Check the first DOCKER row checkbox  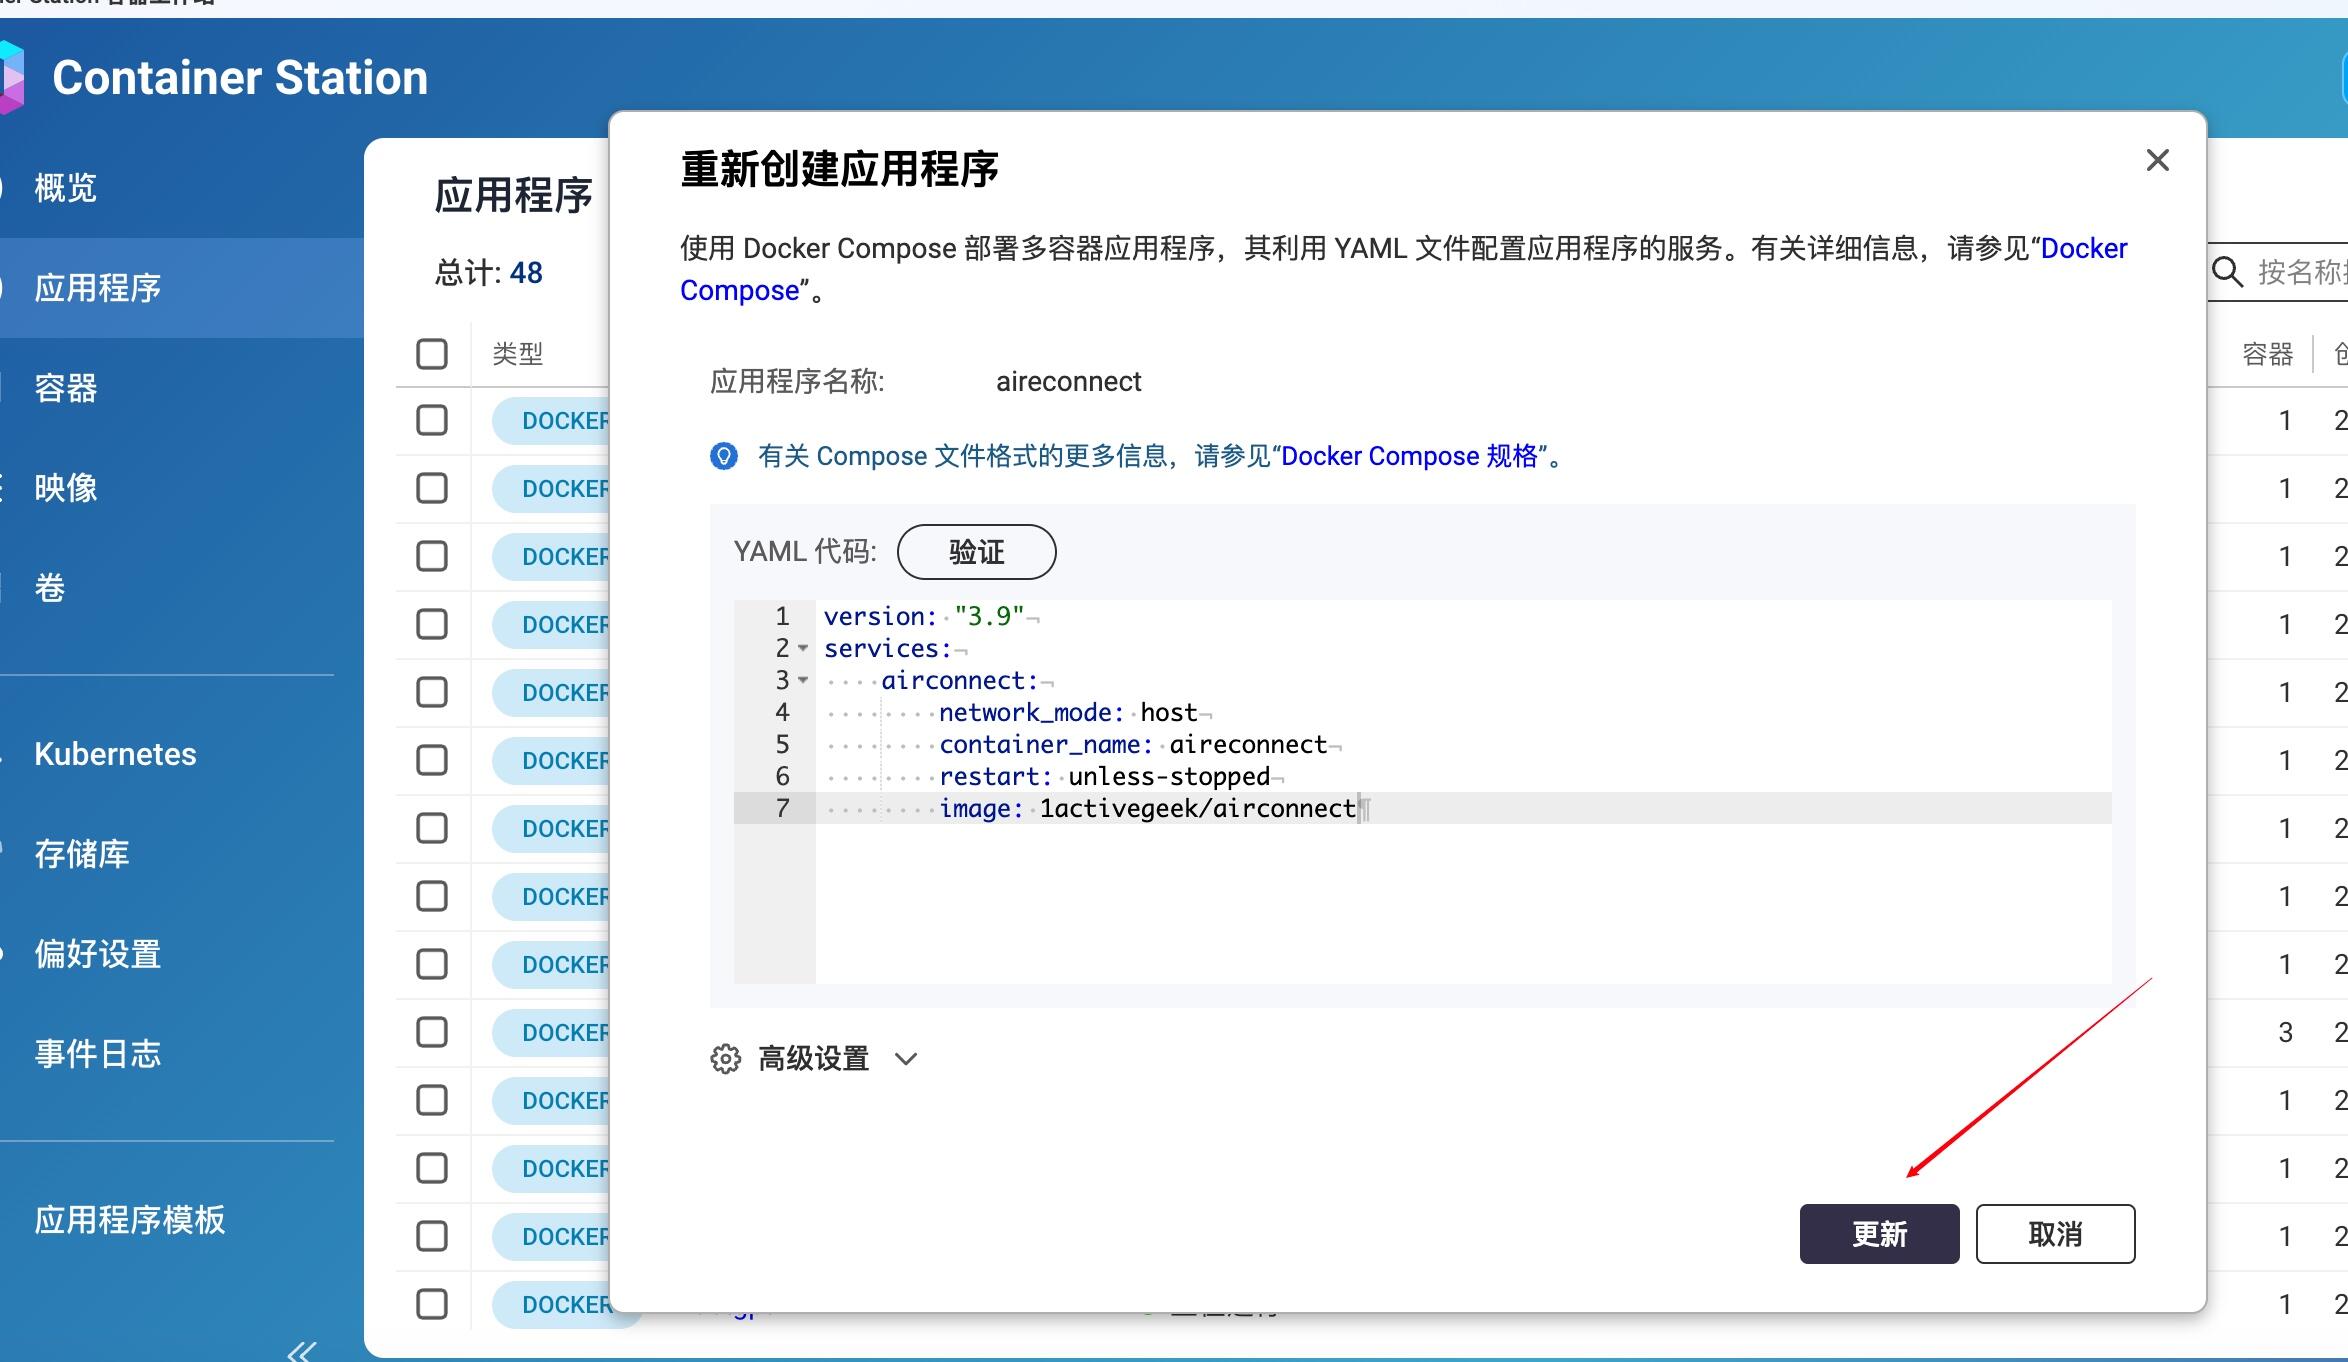[x=432, y=420]
